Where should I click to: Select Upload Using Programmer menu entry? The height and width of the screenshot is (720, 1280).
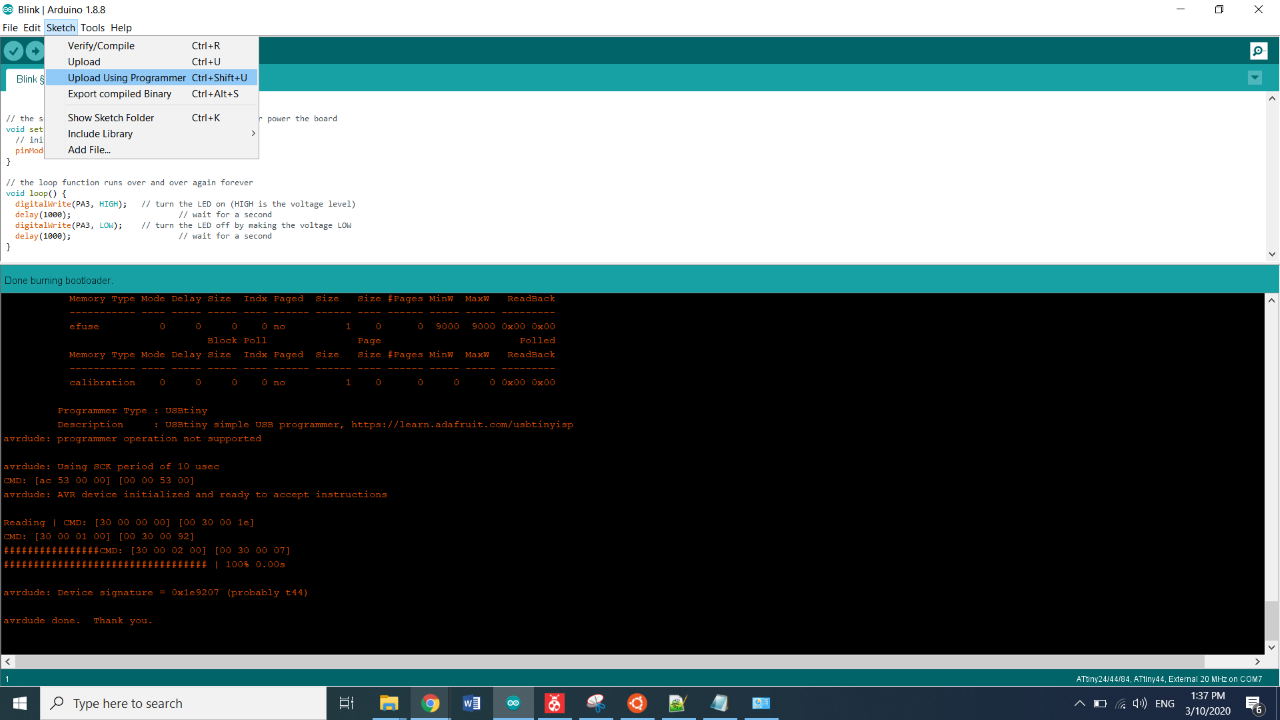152,78
